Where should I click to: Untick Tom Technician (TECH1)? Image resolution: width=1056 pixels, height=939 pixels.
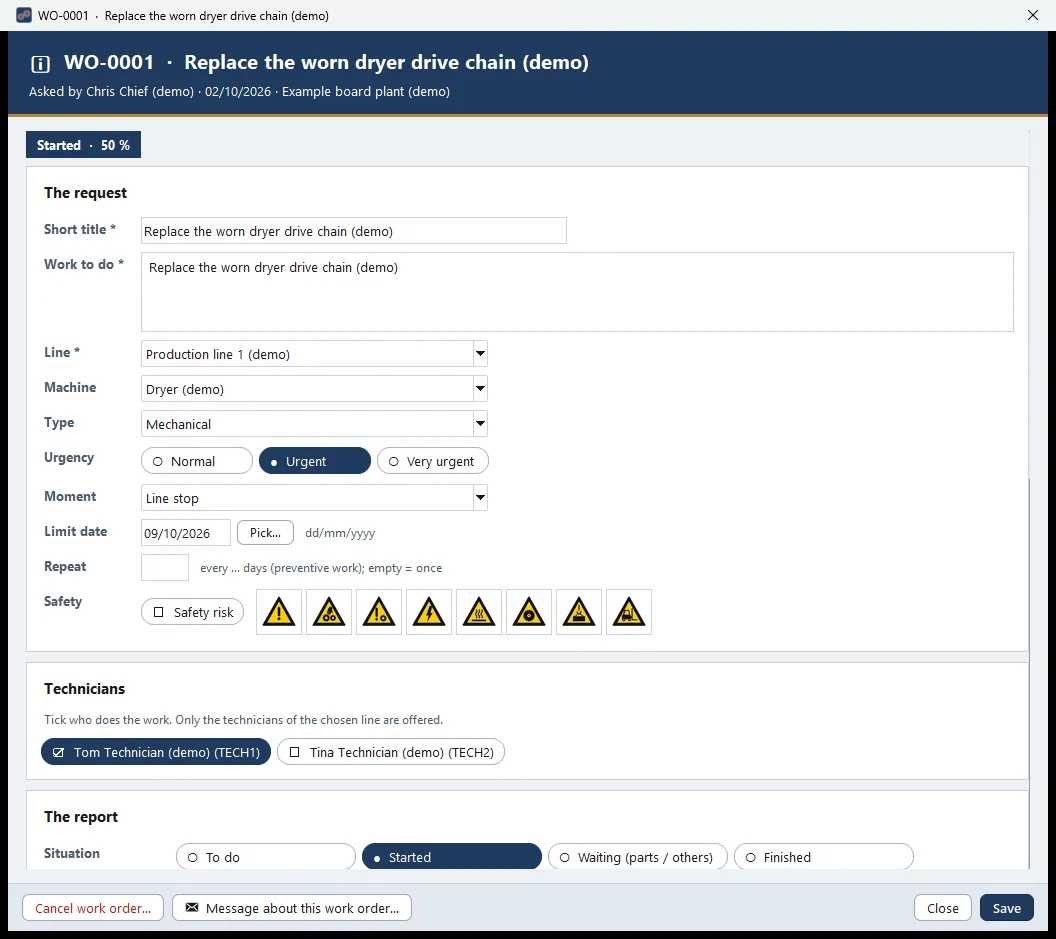pyautogui.click(x=156, y=752)
